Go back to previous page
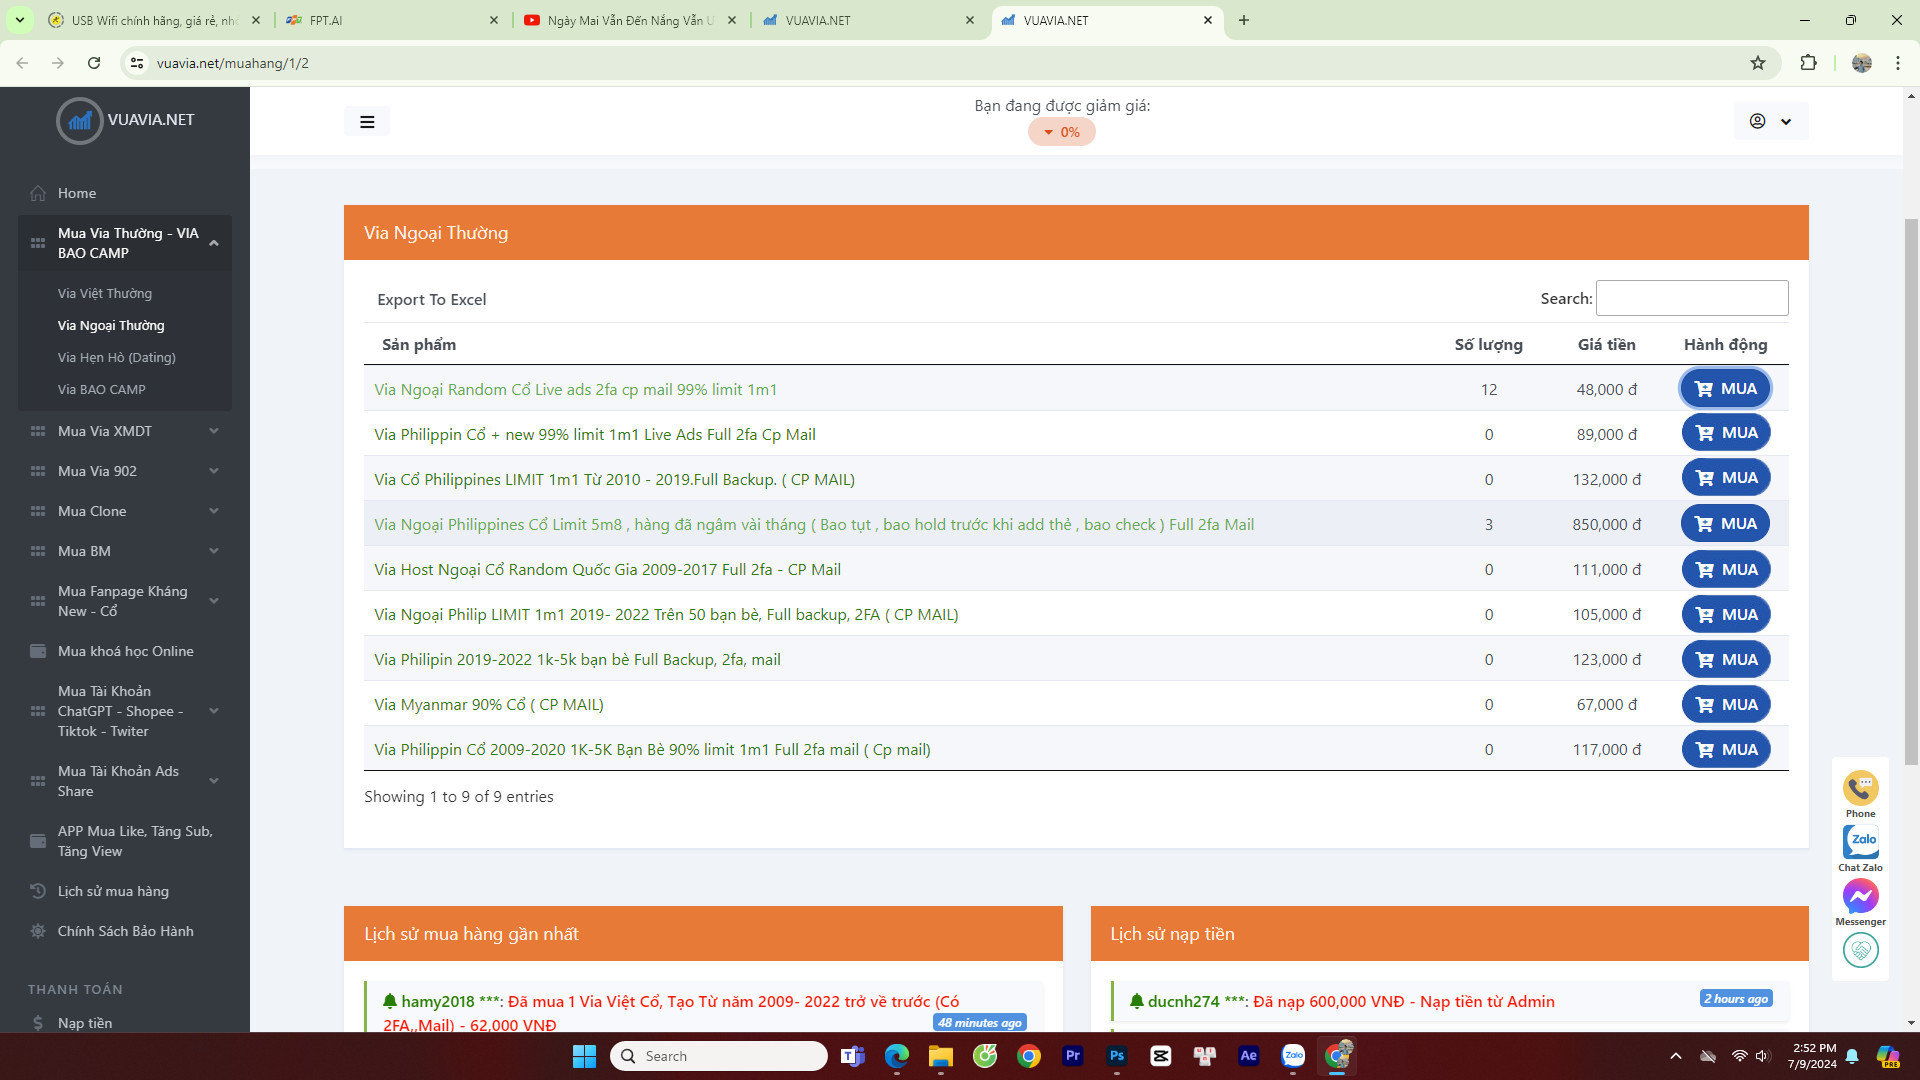The image size is (1920, 1080). (x=22, y=63)
